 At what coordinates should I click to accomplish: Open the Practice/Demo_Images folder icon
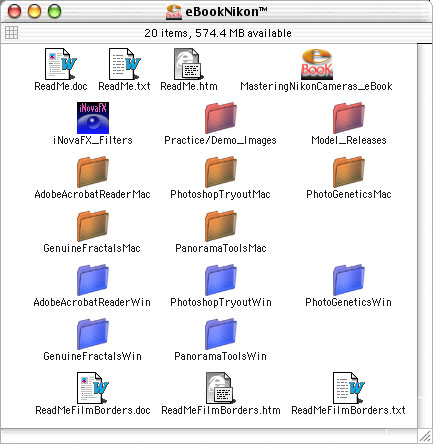[221, 118]
